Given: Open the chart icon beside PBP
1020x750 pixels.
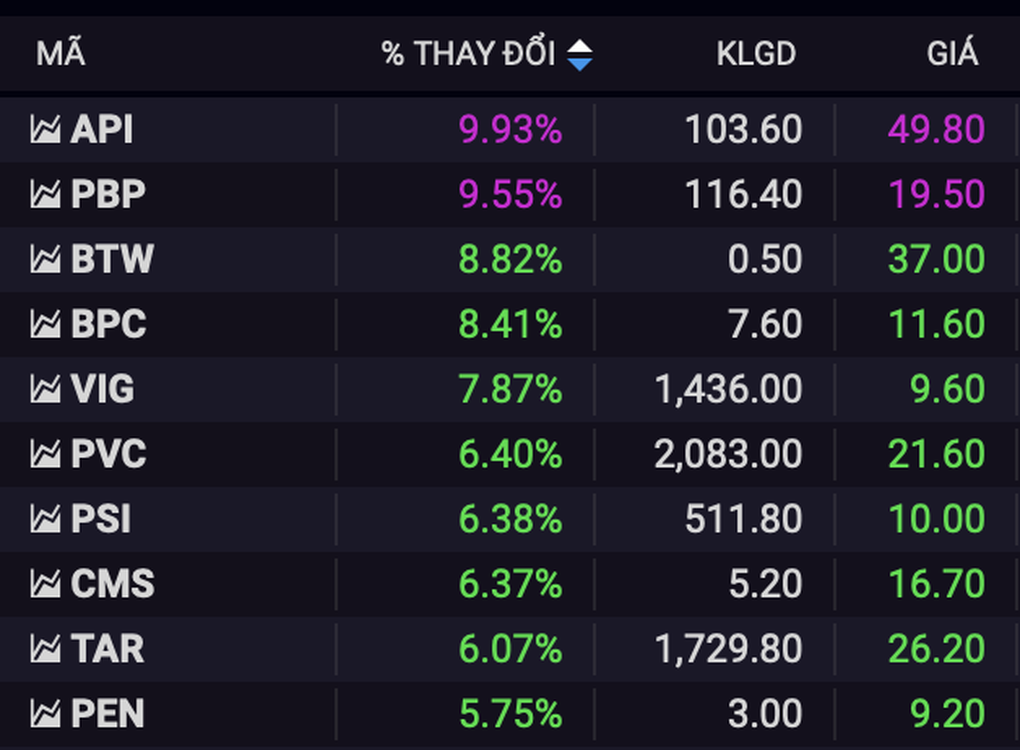Looking at the screenshot, I should [x=45, y=195].
